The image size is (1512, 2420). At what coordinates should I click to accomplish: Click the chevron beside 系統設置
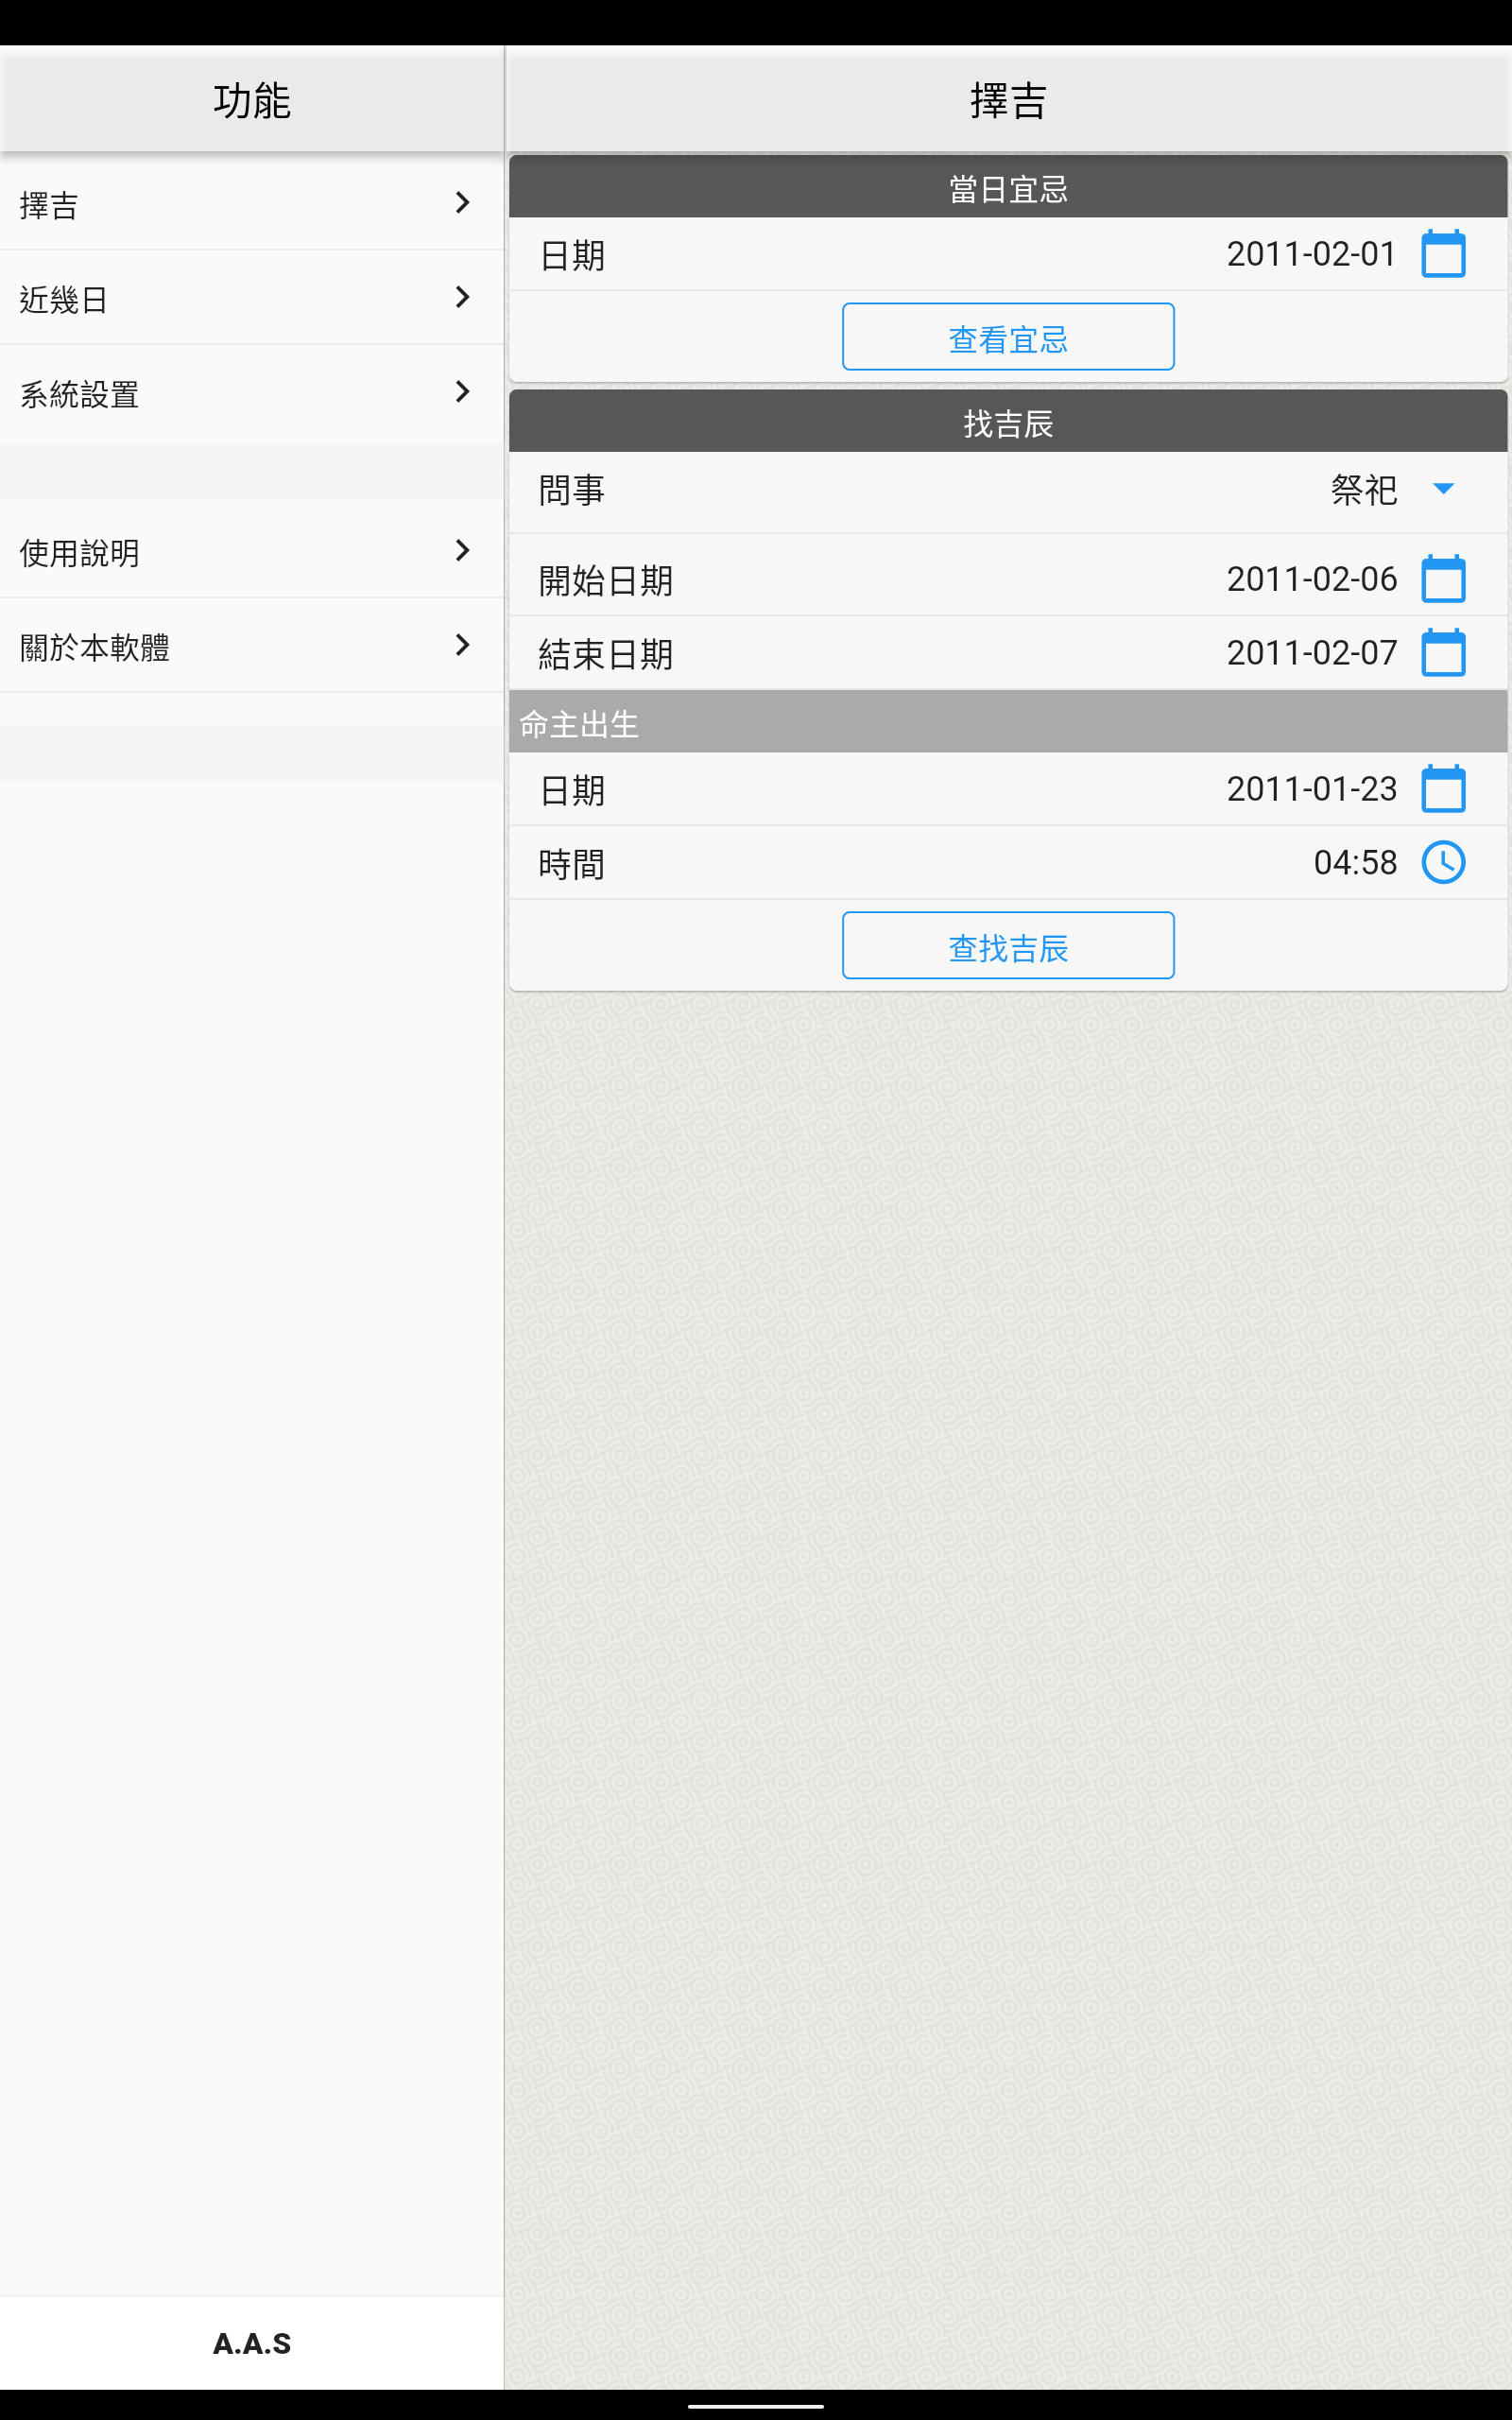coord(462,392)
